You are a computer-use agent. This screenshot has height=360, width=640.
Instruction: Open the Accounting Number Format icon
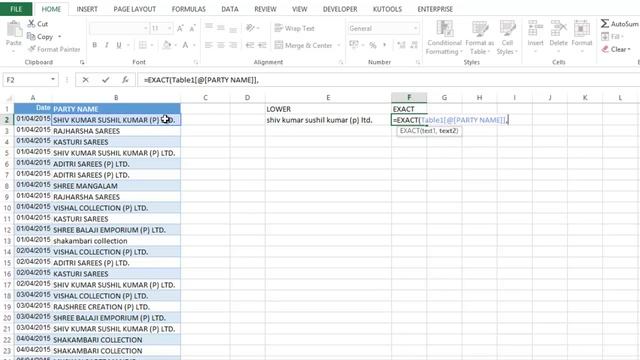click(354, 45)
